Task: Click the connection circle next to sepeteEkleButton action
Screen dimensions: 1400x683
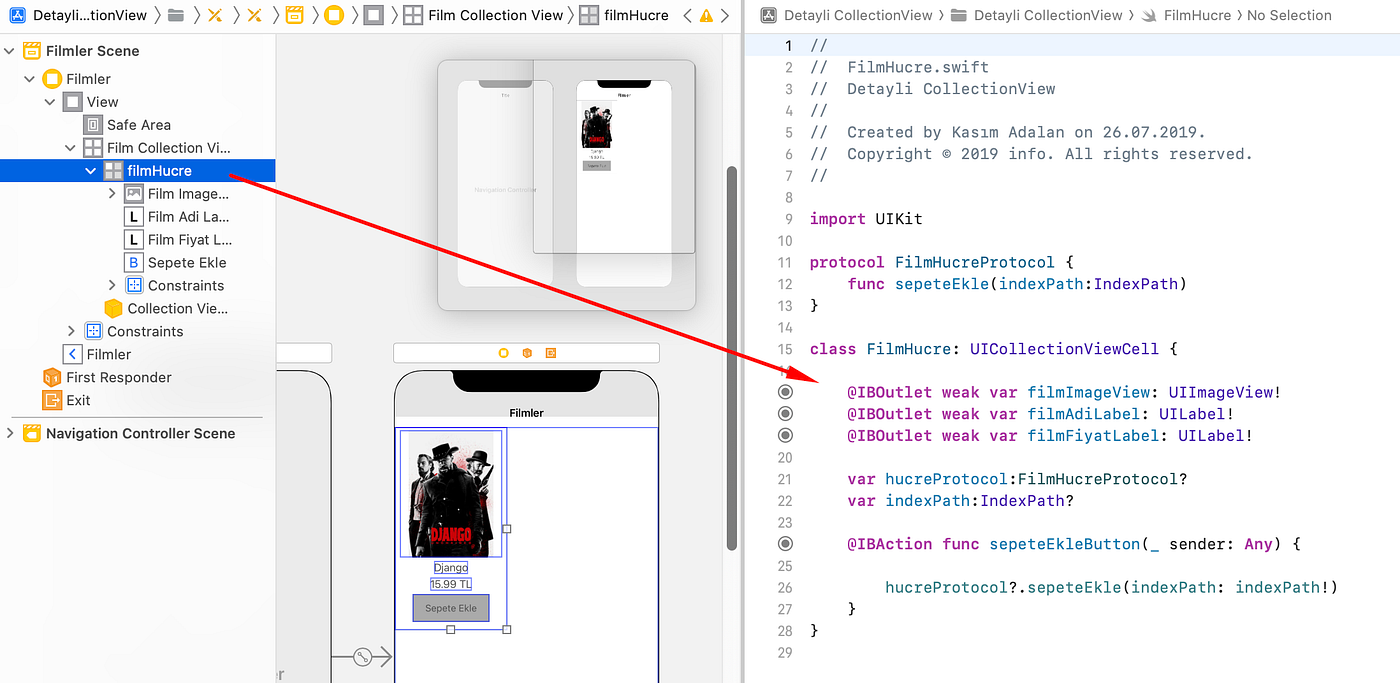Action: point(785,543)
